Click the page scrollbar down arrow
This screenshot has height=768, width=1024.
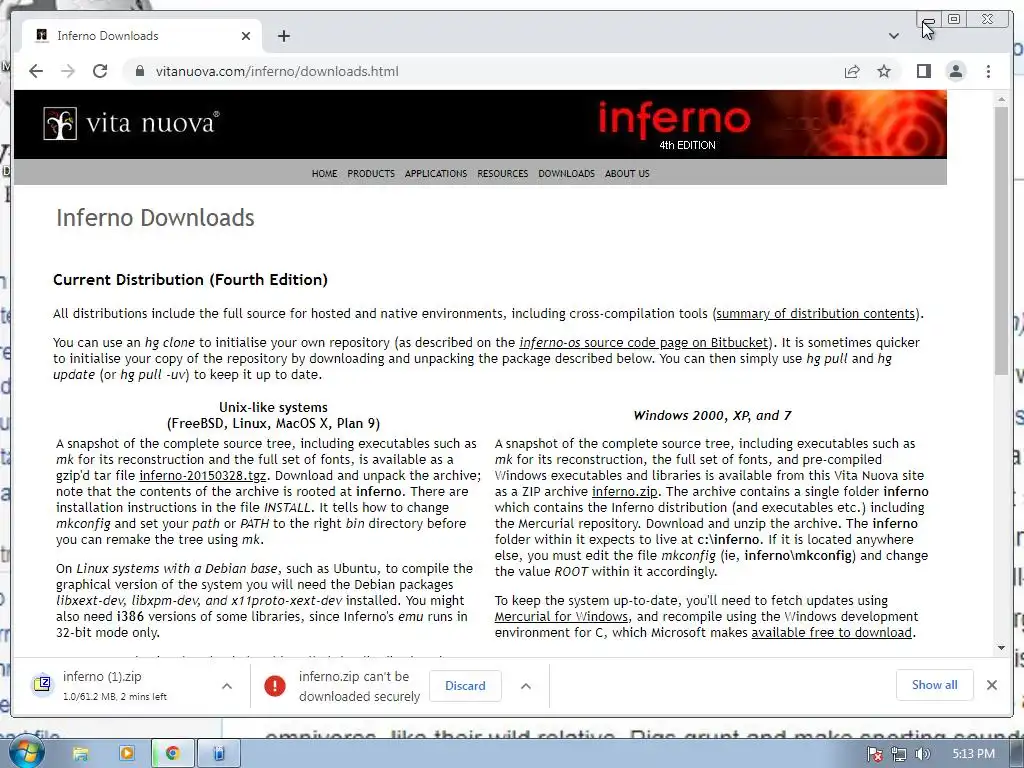(1001, 648)
